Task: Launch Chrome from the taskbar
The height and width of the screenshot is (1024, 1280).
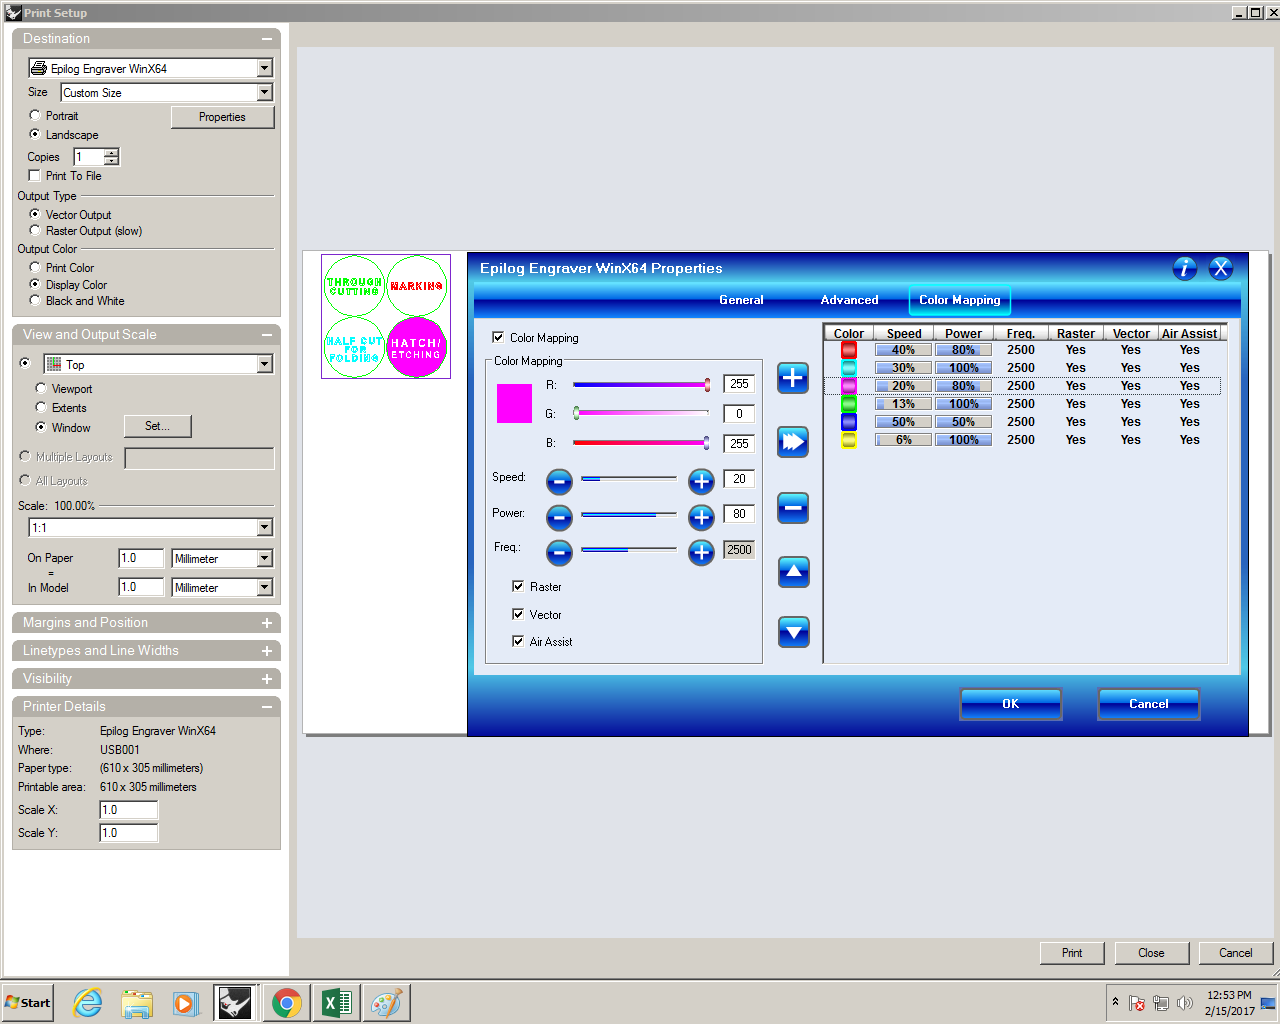Action: click(x=287, y=1003)
